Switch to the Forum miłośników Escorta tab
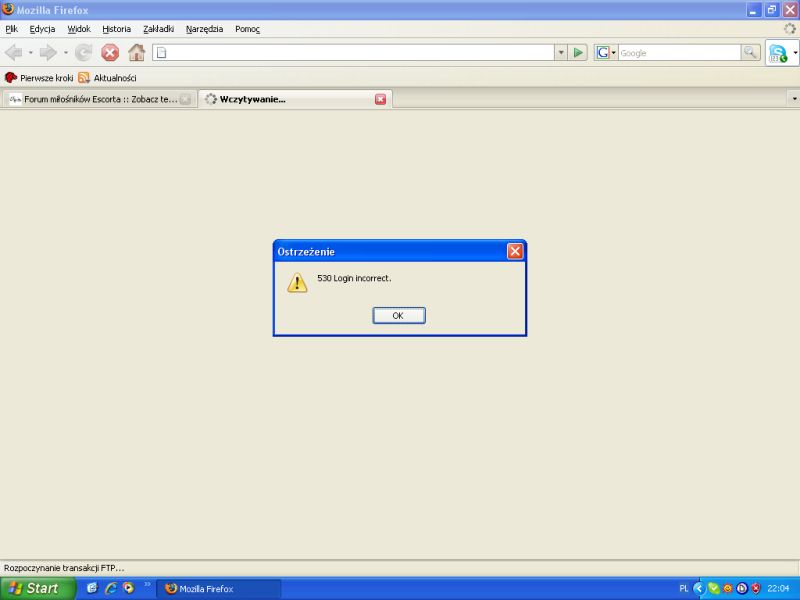Image resolution: width=800 pixels, height=600 pixels. (x=93, y=99)
